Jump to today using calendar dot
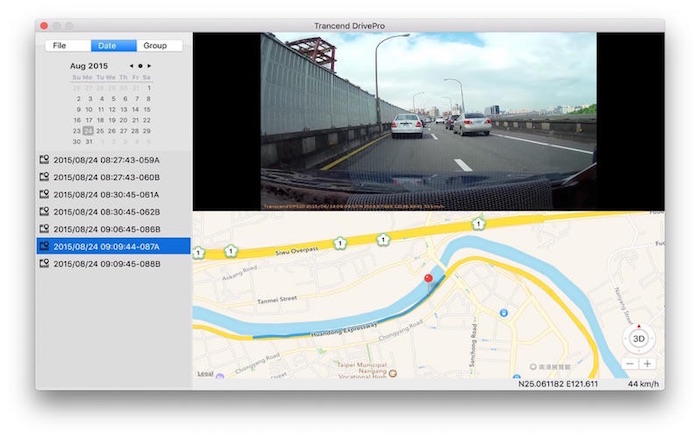Image resolution: width=700 pixels, height=438 pixels. click(140, 66)
